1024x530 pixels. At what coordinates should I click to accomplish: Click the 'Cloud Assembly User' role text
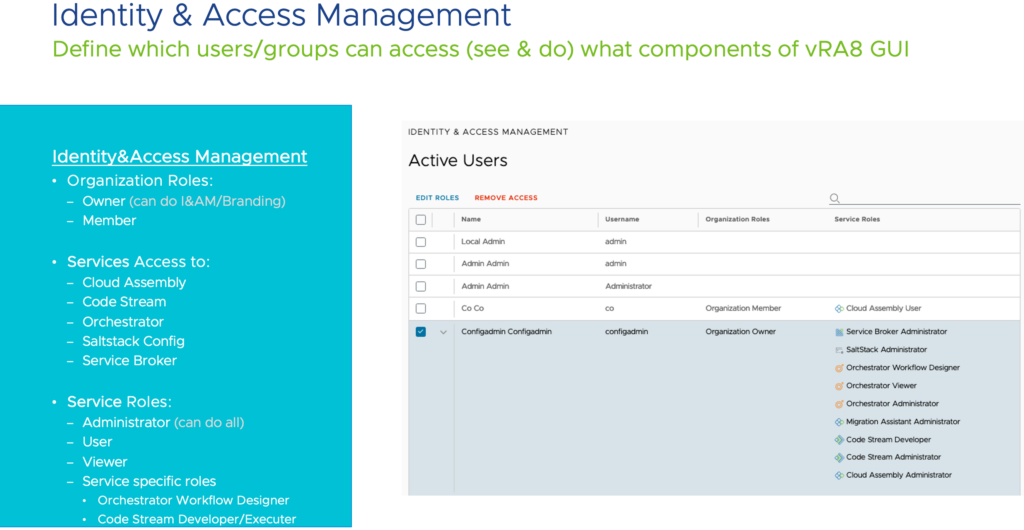pos(884,308)
